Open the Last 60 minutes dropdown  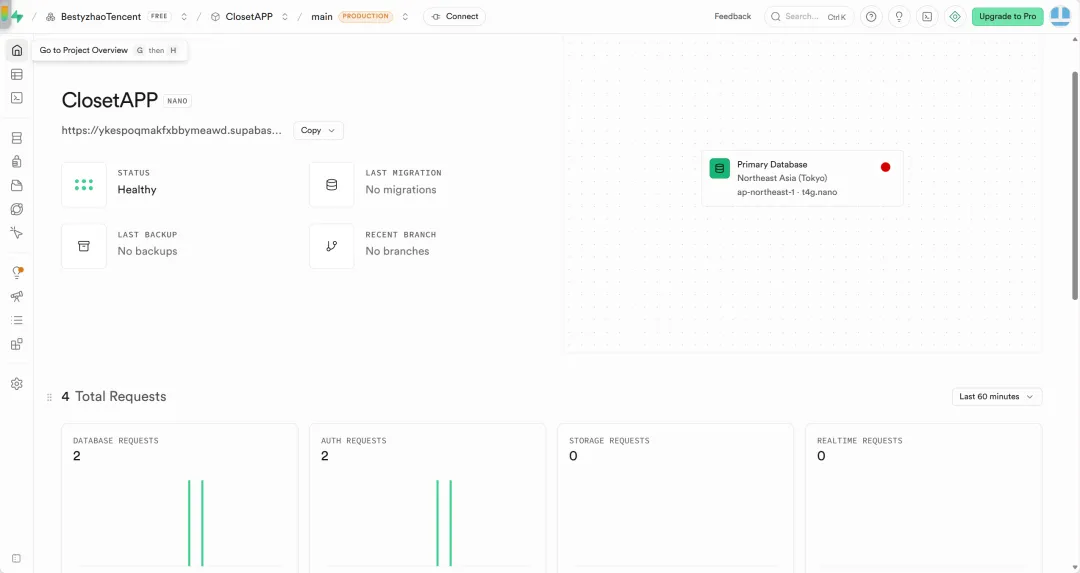997,397
